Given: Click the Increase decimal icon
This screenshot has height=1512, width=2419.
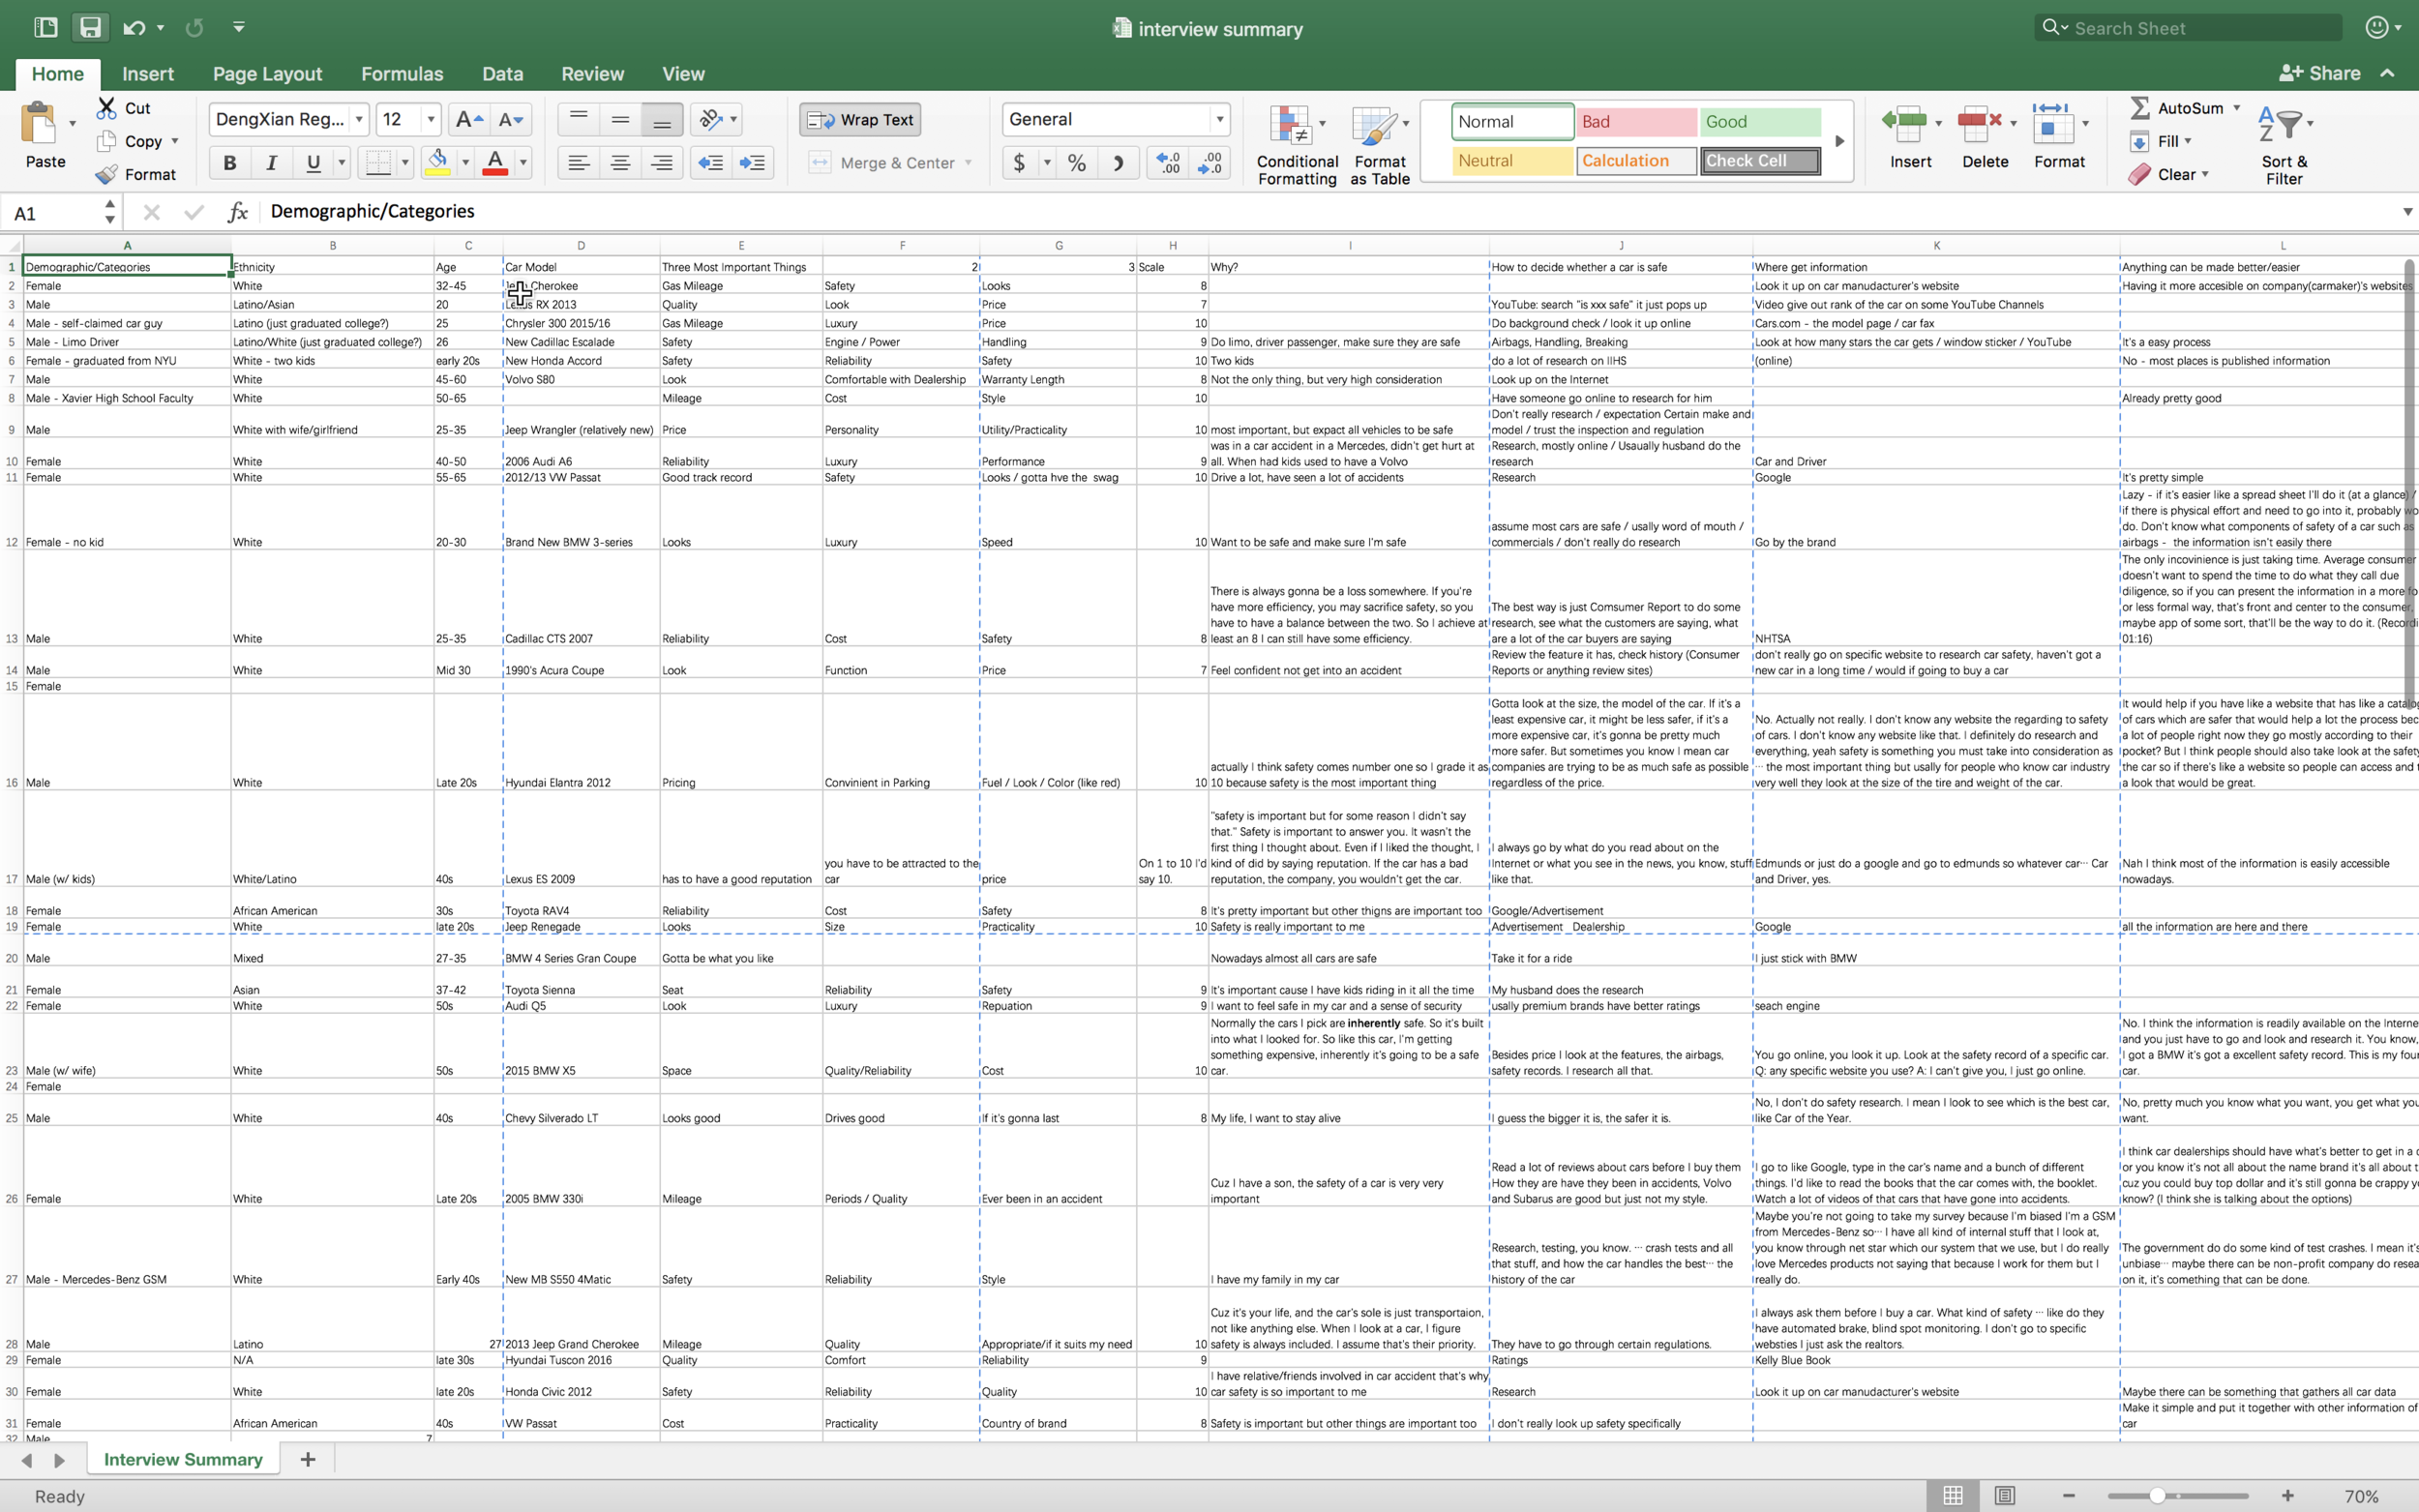Looking at the screenshot, I should click(1167, 162).
